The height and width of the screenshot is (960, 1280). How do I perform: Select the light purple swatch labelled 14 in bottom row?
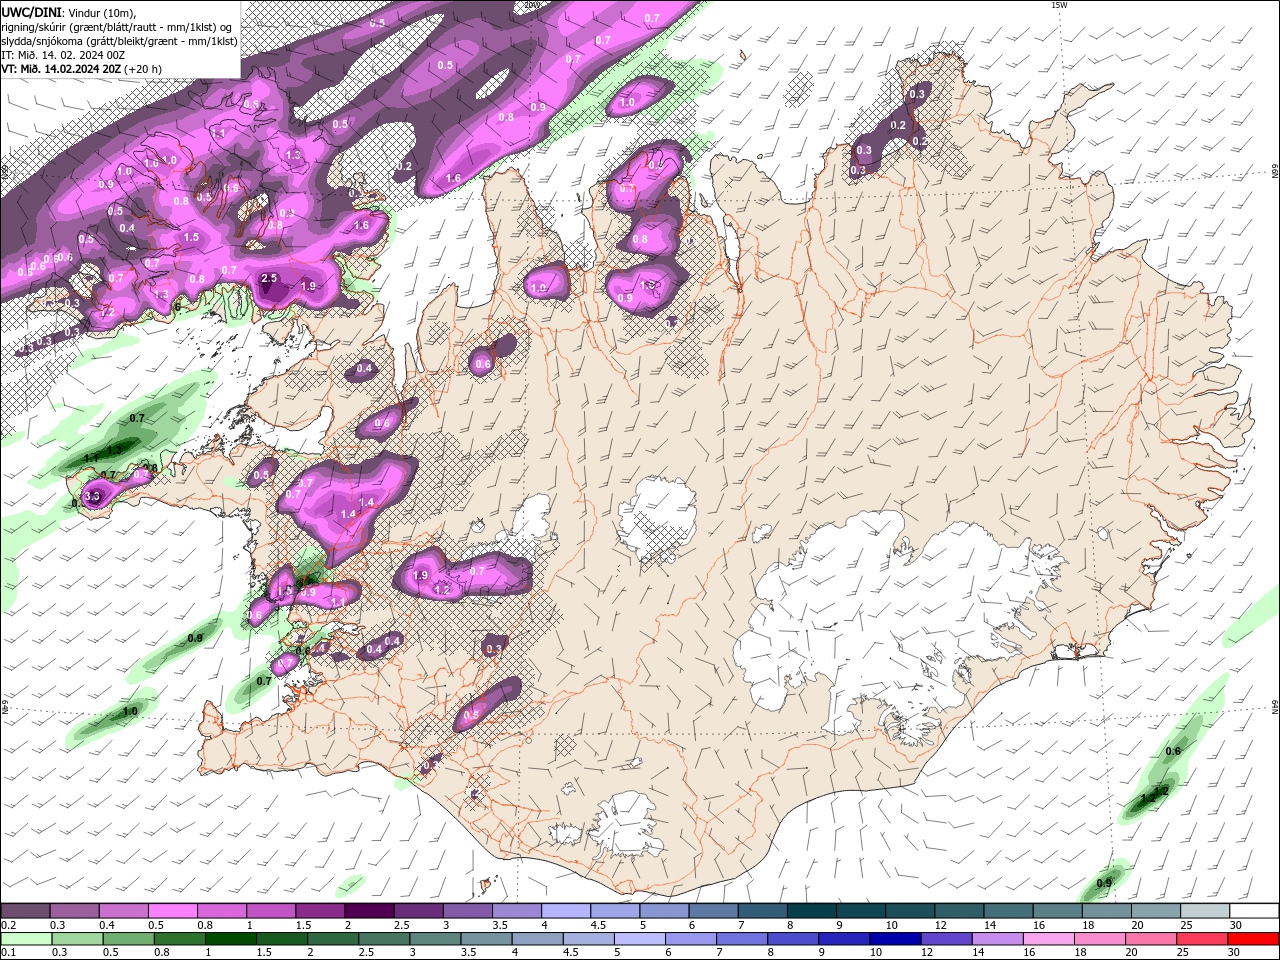click(996, 938)
